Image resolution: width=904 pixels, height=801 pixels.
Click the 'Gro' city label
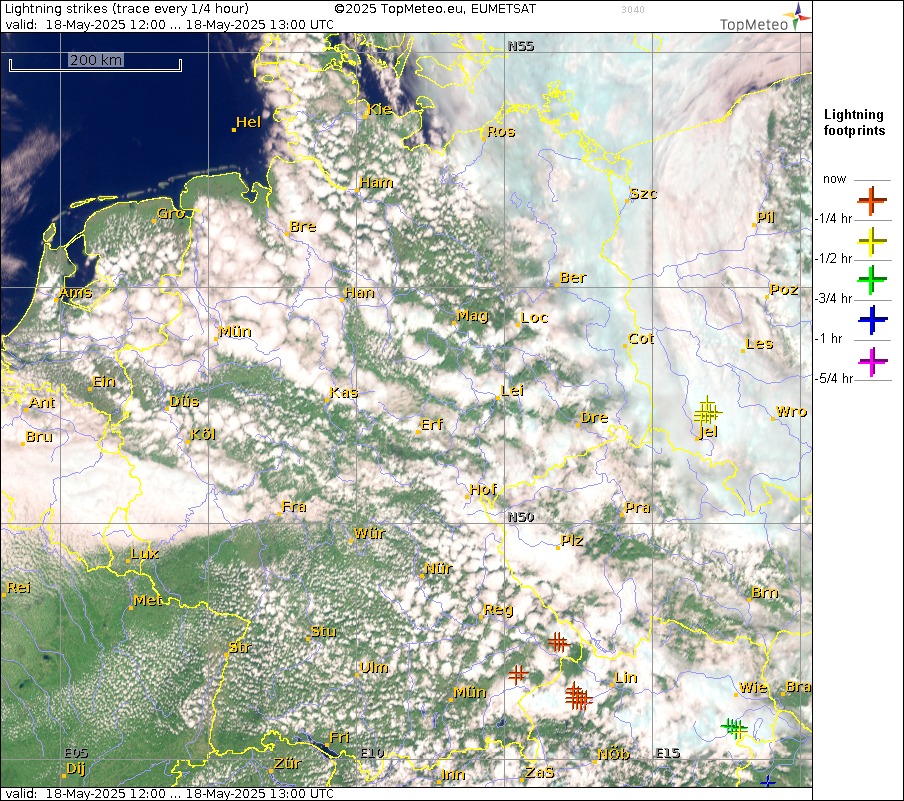click(171, 213)
